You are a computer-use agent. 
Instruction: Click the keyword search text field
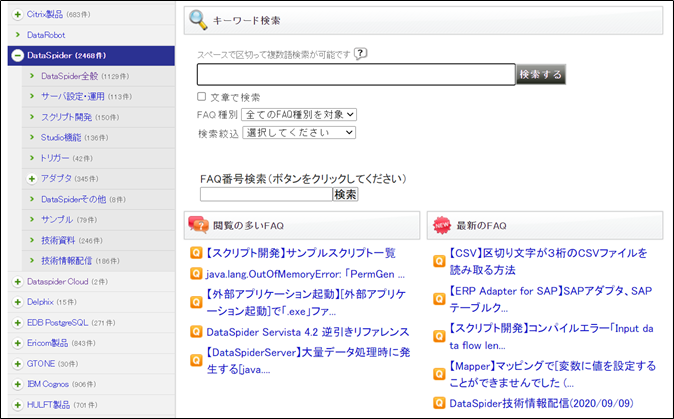tap(355, 74)
